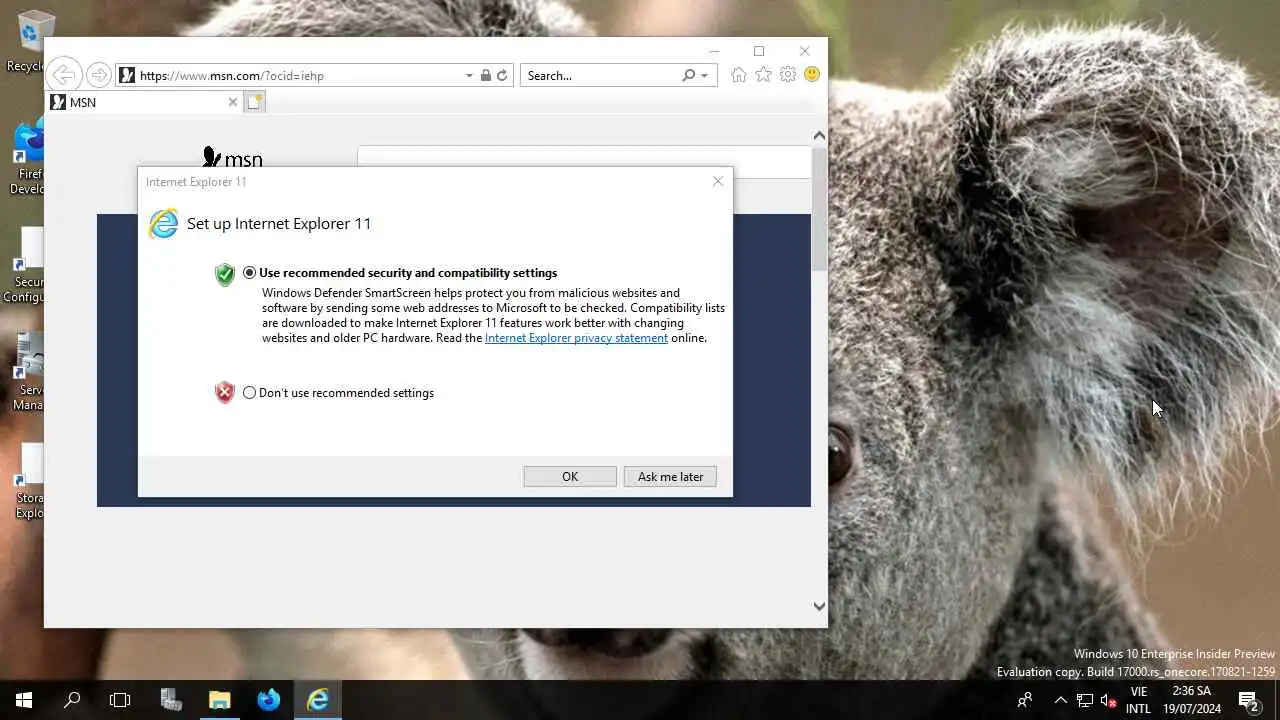Go forward using the browser Forward arrow
This screenshot has width=1280, height=720.
(x=98, y=75)
